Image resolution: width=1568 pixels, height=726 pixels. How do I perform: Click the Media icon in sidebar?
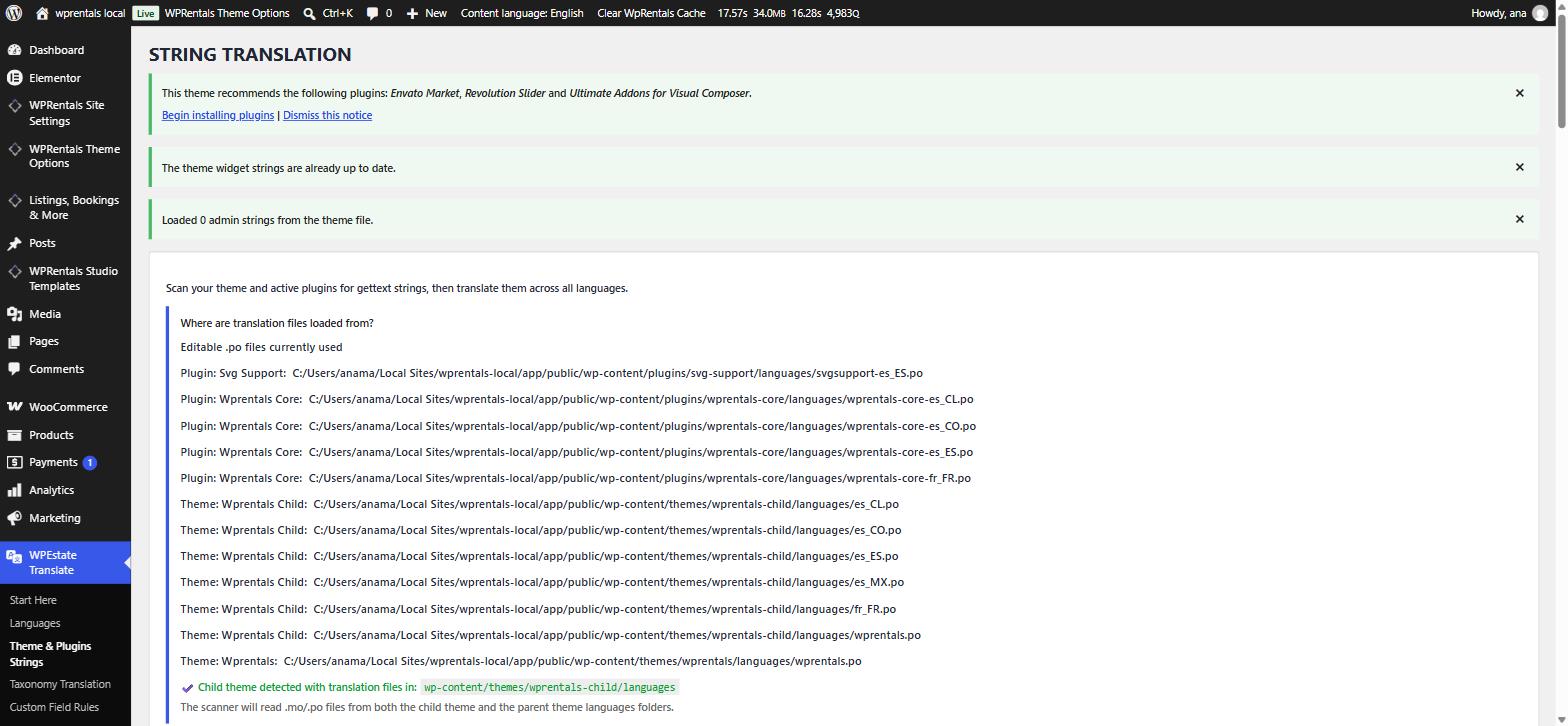pyautogui.click(x=14, y=314)
